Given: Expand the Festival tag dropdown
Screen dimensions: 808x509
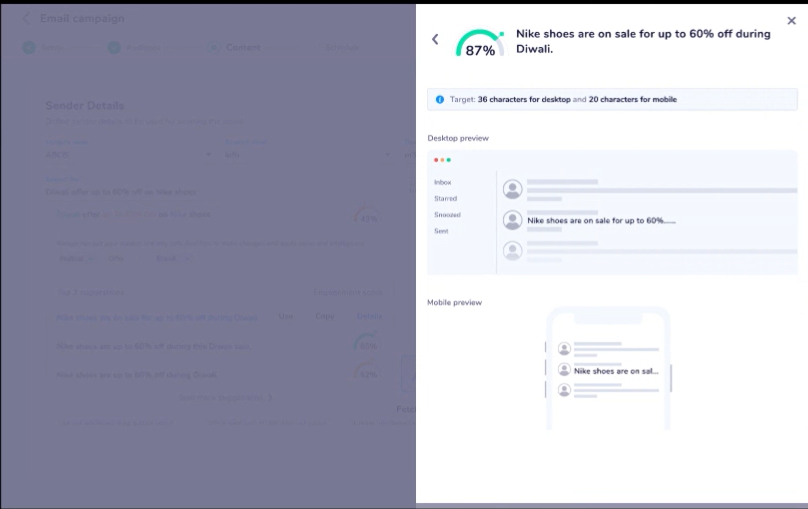Looking at the screenshot, I should [76, 258].
